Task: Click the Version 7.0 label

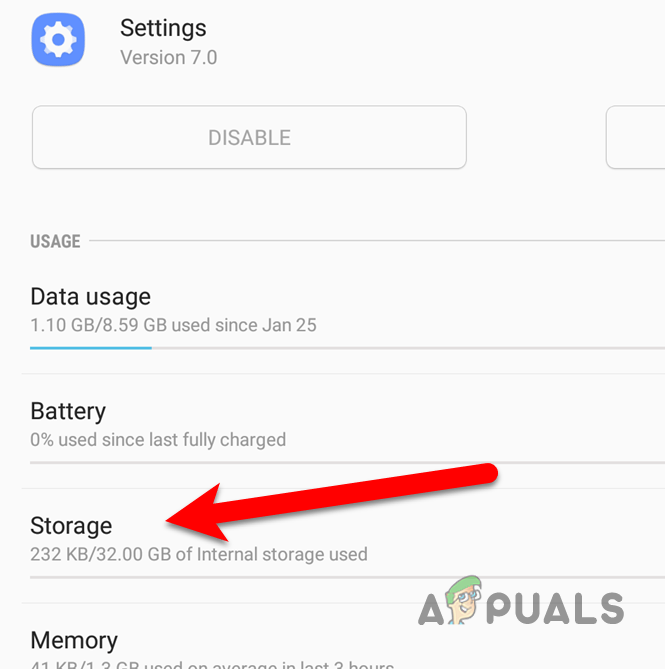Action: point(168,58)
